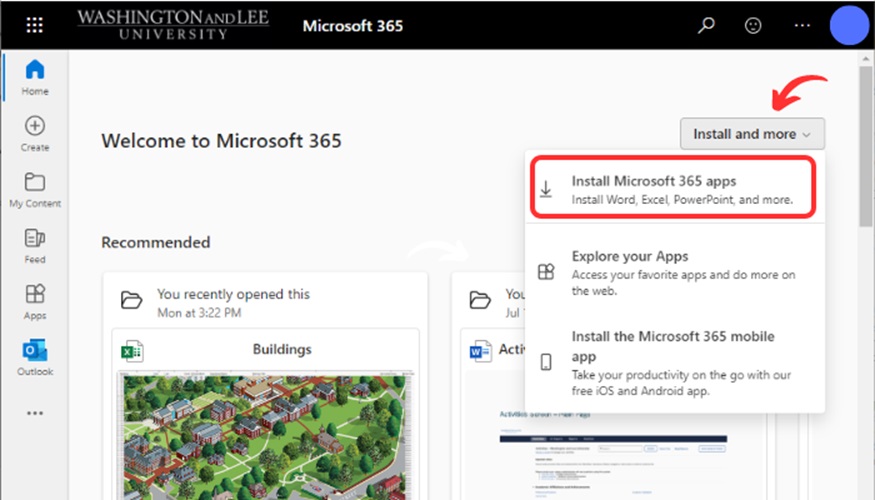Launch Outlook from the sidebar
Image resolution: width=875 pixels, height=500 pixels.
coord(35,358)
